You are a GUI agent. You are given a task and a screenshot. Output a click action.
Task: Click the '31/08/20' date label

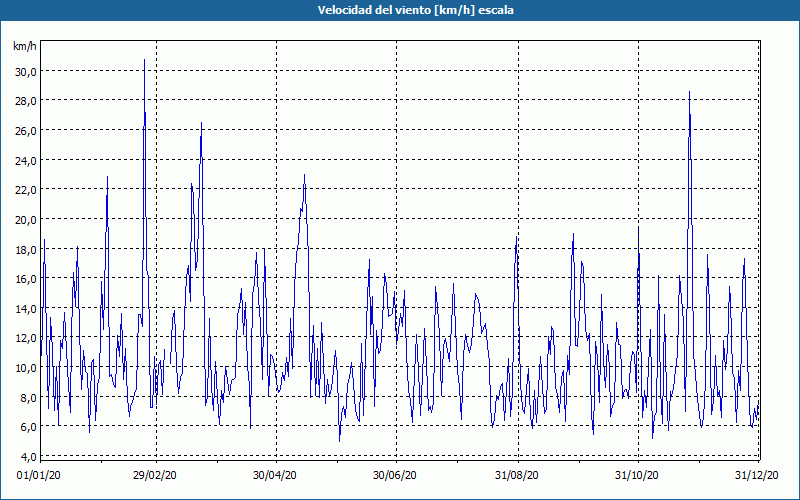coord(517,475)
